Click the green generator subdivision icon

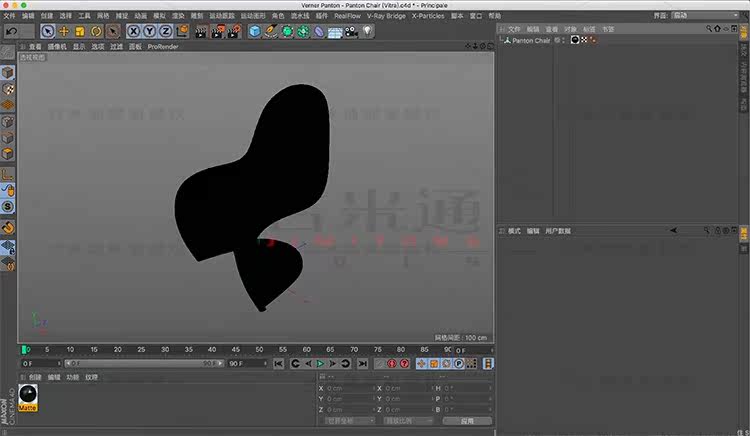tap(287, 32)
